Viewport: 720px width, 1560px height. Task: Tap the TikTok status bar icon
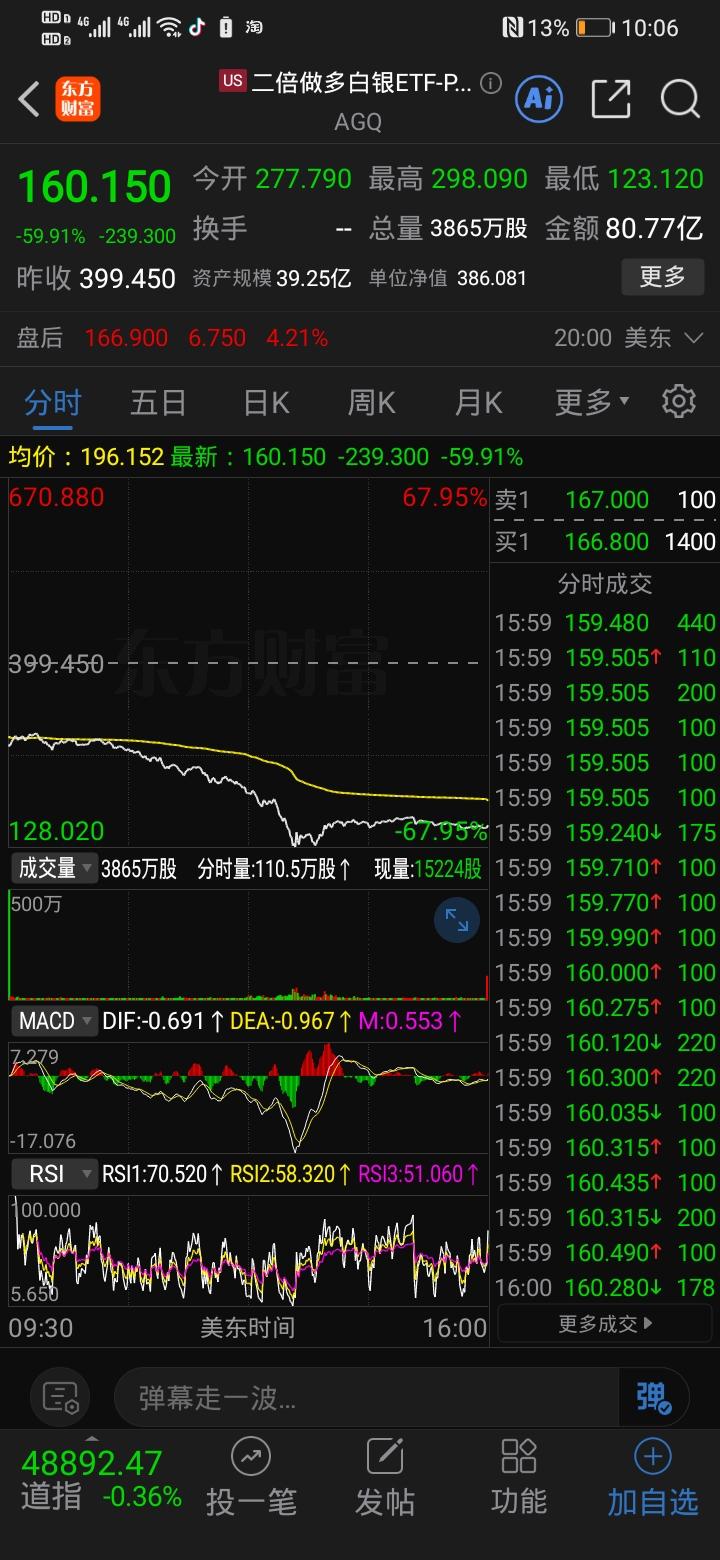197,27
